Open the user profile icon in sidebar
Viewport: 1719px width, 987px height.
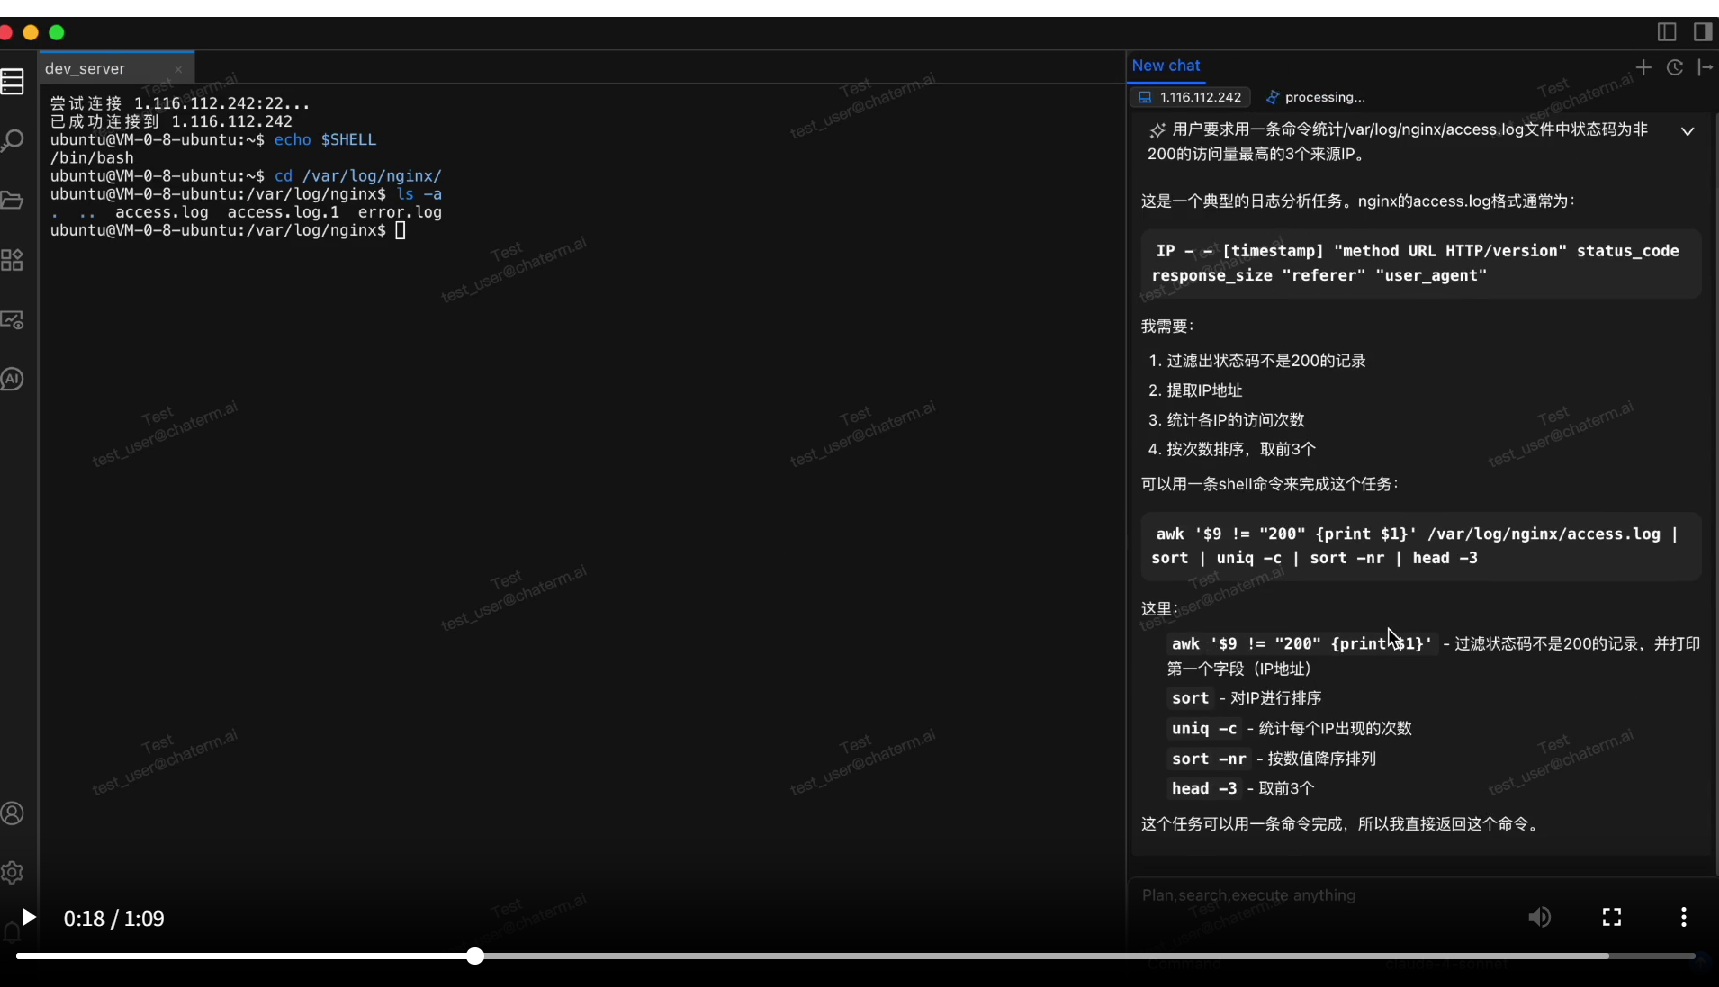click(12, 813)
